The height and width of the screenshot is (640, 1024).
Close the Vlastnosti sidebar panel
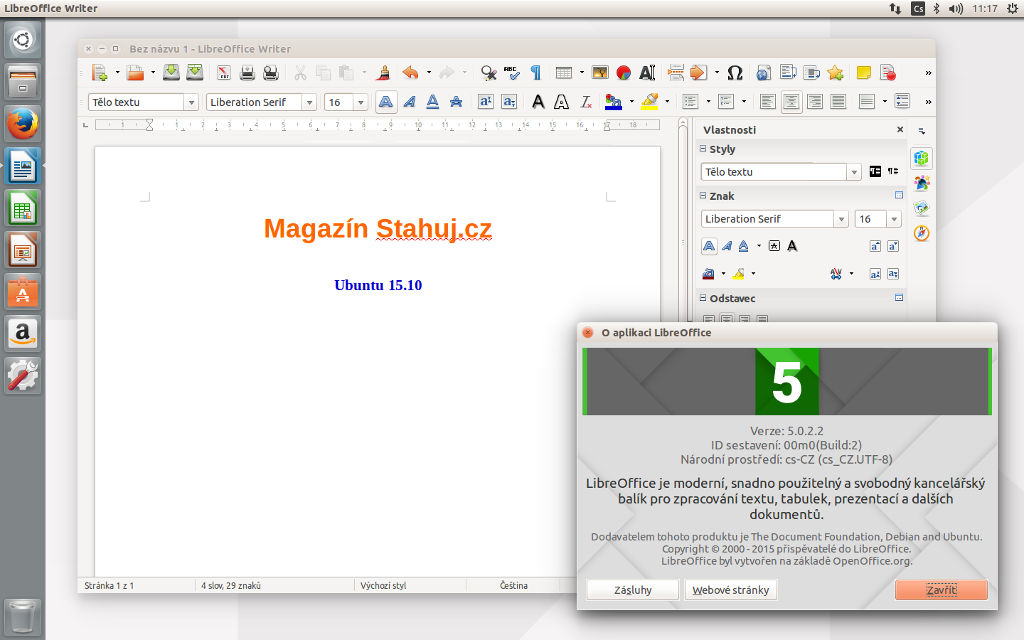900,129
